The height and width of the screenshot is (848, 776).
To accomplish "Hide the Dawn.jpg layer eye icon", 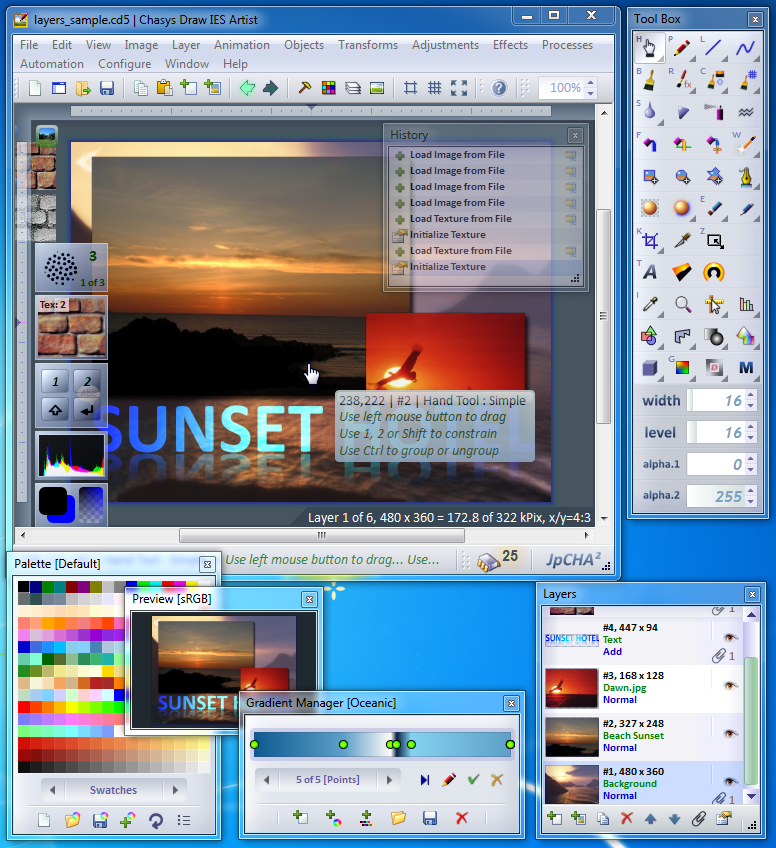I will (x=731, y=685).
